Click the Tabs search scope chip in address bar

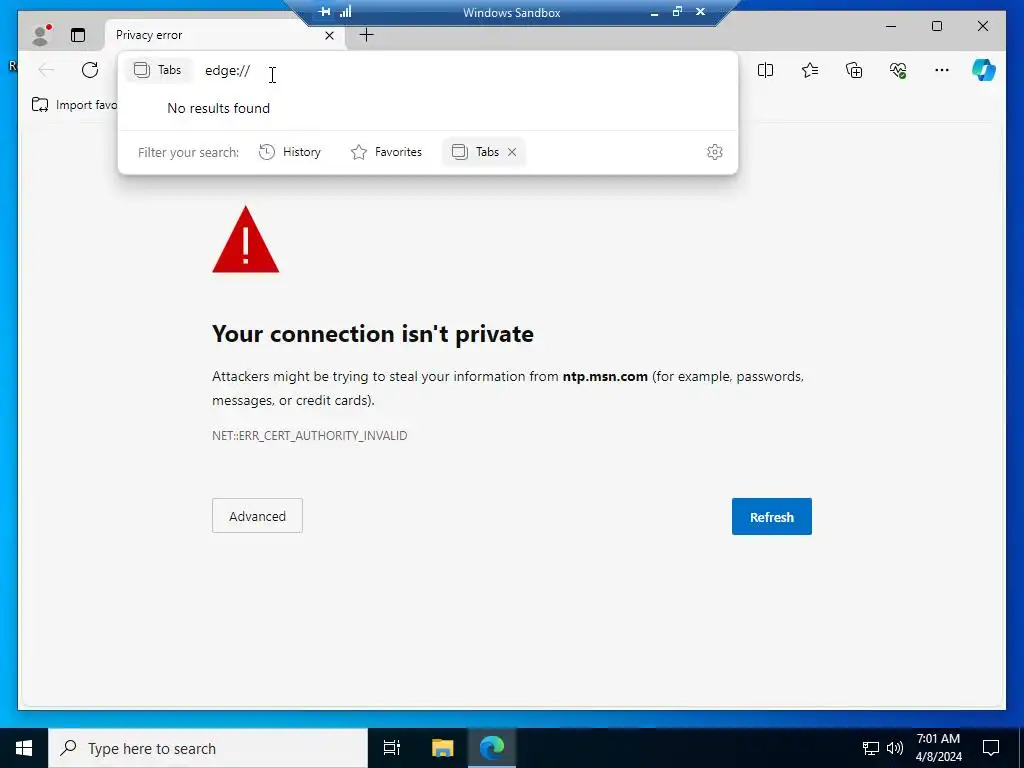(158, 70)
